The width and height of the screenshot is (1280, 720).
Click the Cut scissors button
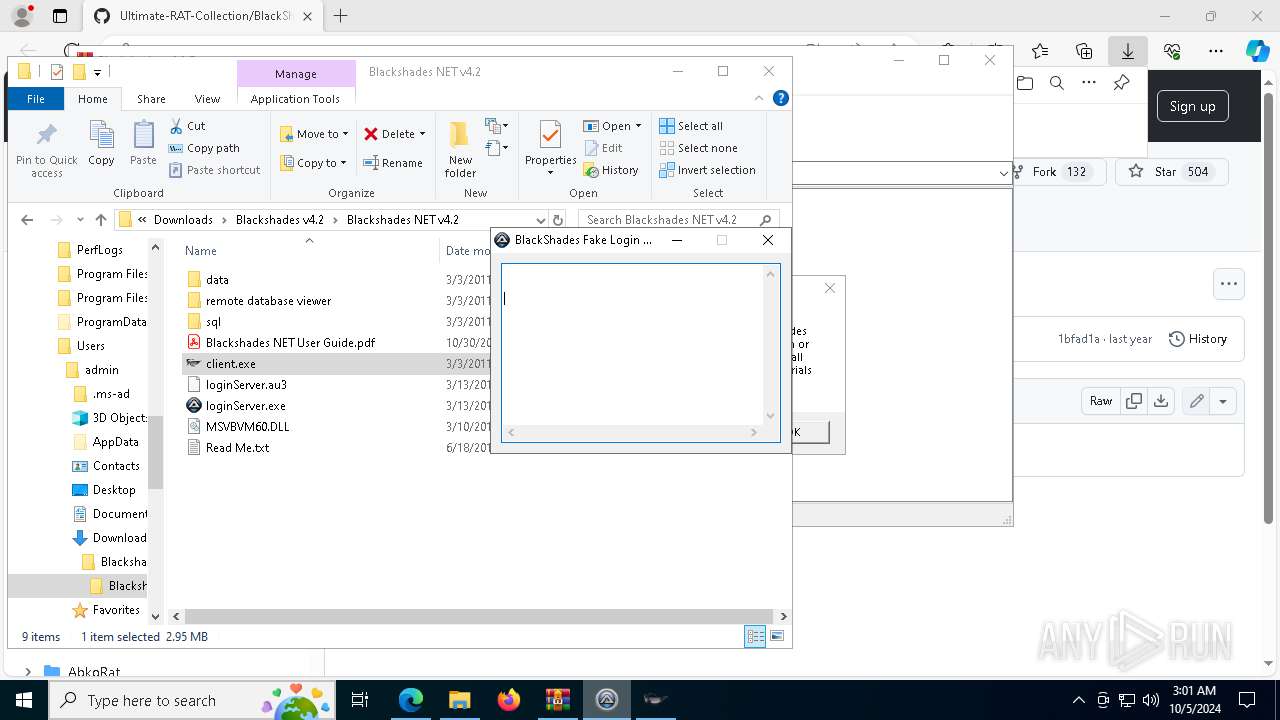(187, 126)
